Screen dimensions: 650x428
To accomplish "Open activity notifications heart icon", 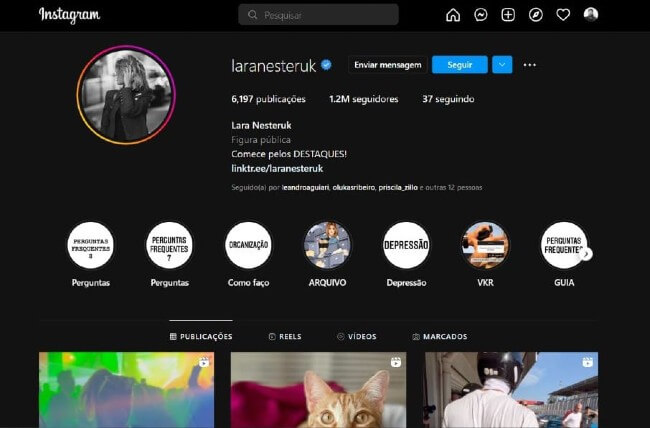I will [563, 15].
